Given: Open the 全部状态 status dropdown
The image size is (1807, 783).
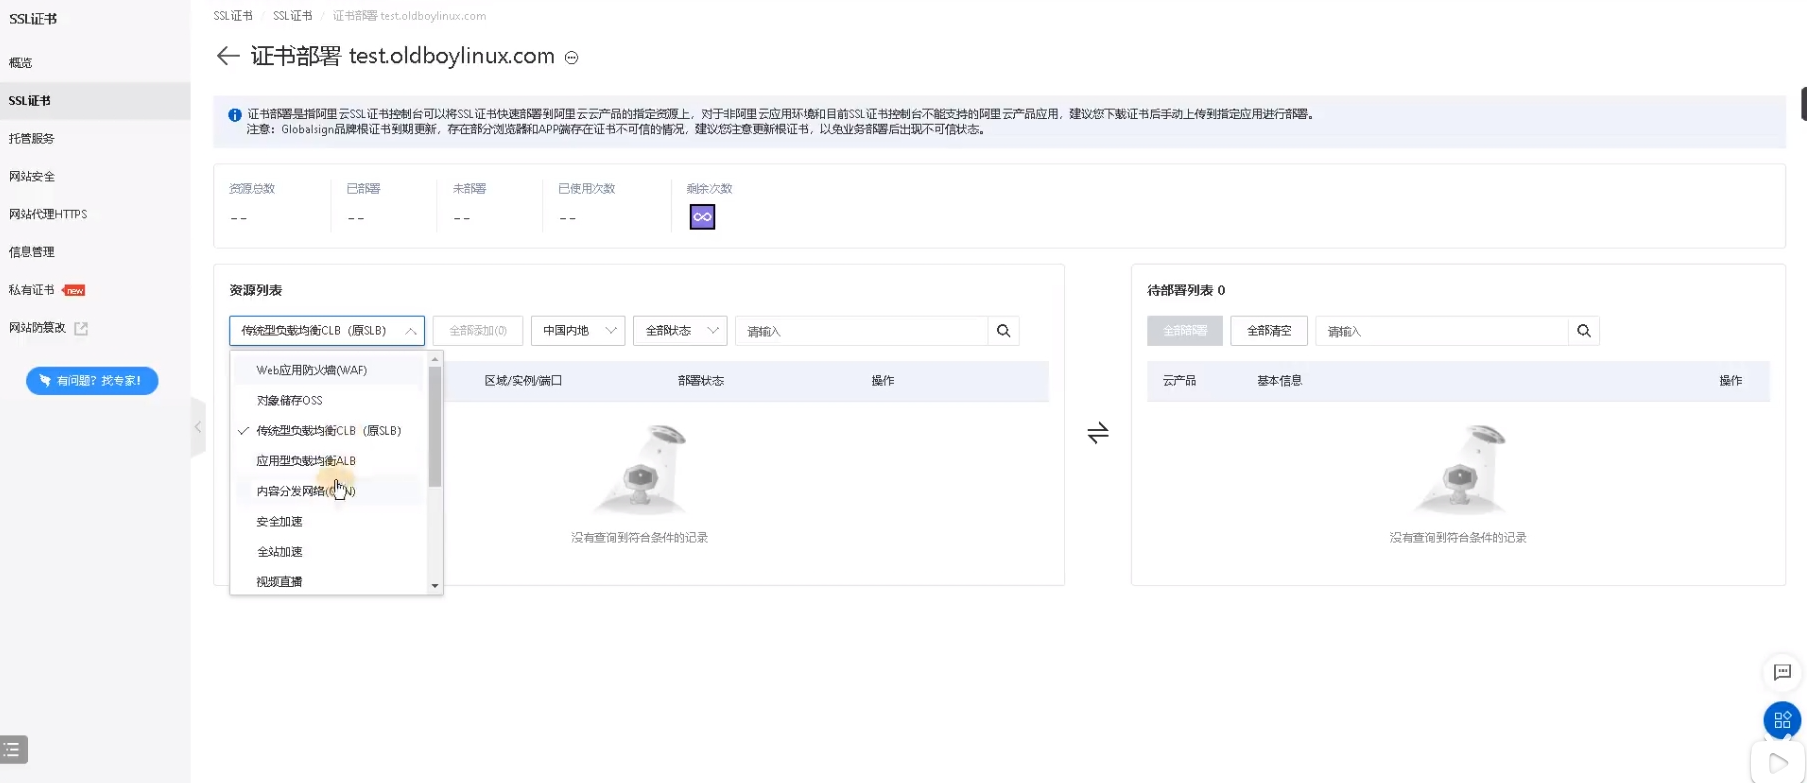Looking at the screenshot, I should tap(680, 331).
